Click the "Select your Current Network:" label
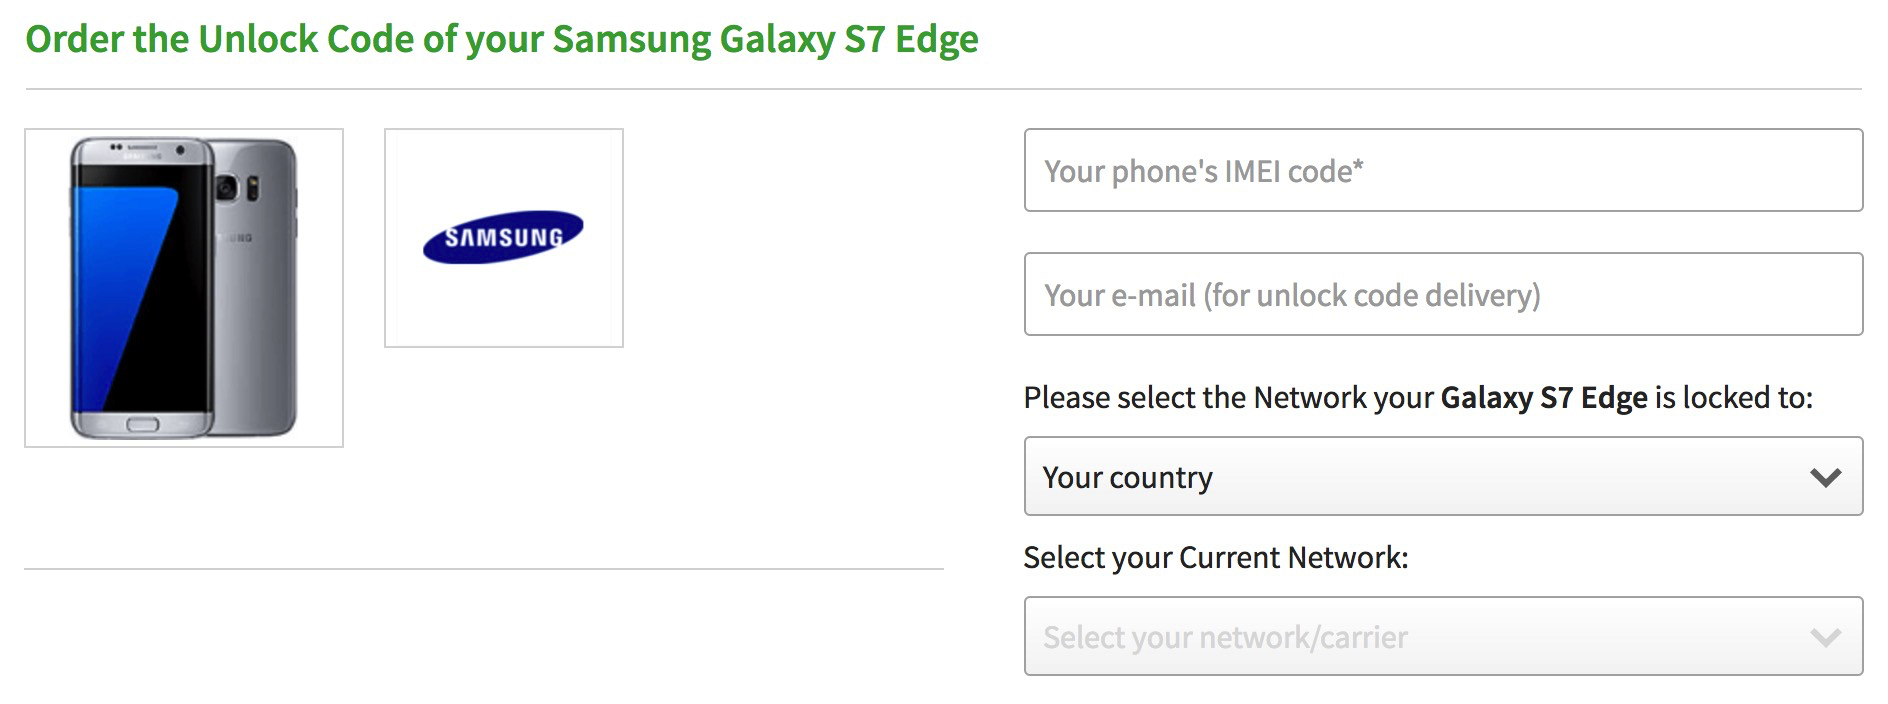Screen dimensions: 1888x704 [1213, 557]
